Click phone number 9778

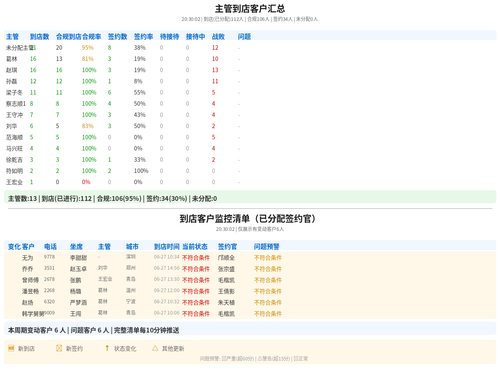point(49,257)
